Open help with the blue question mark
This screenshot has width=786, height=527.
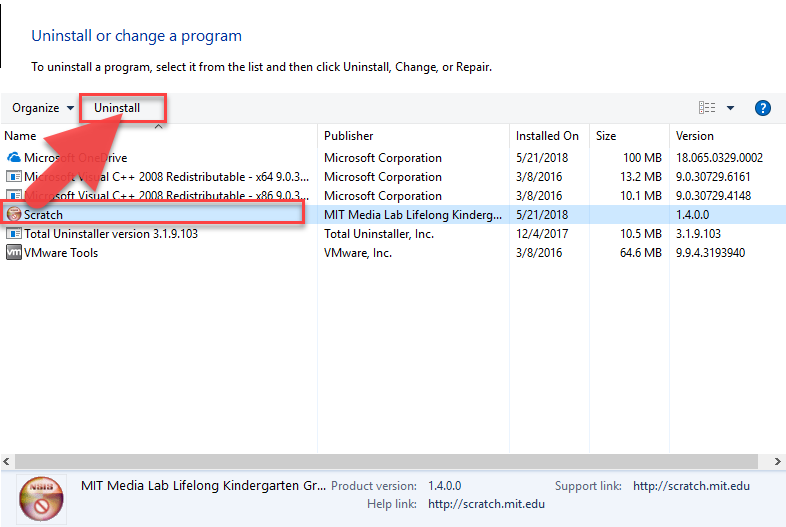click(x=762, y=108)
